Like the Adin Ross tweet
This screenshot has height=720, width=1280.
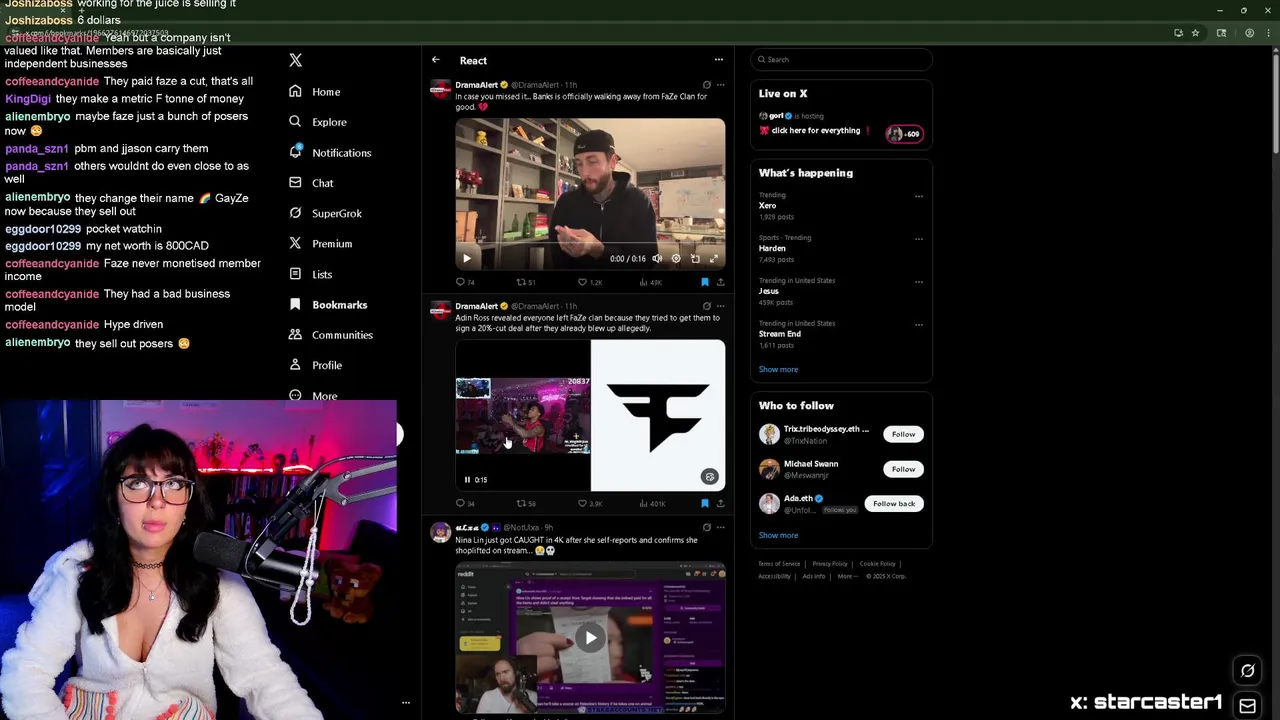click(582, 504)
